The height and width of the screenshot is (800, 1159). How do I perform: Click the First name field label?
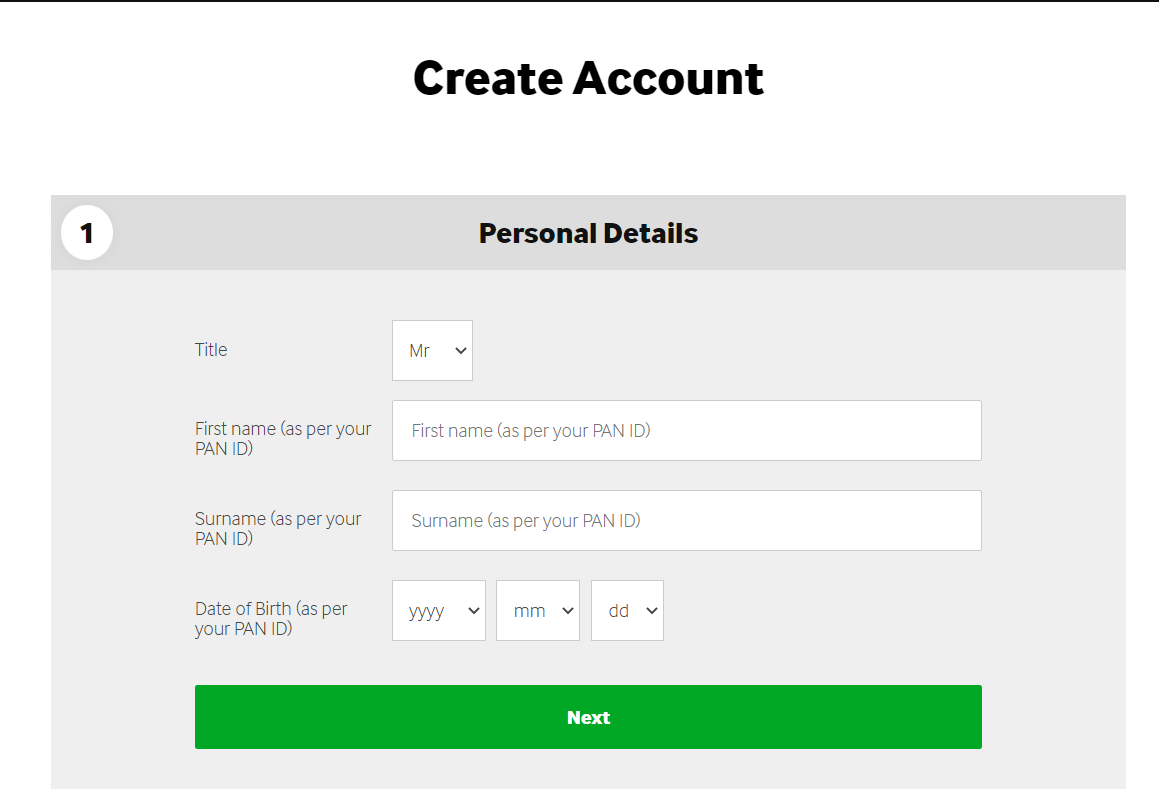(283, 438)
